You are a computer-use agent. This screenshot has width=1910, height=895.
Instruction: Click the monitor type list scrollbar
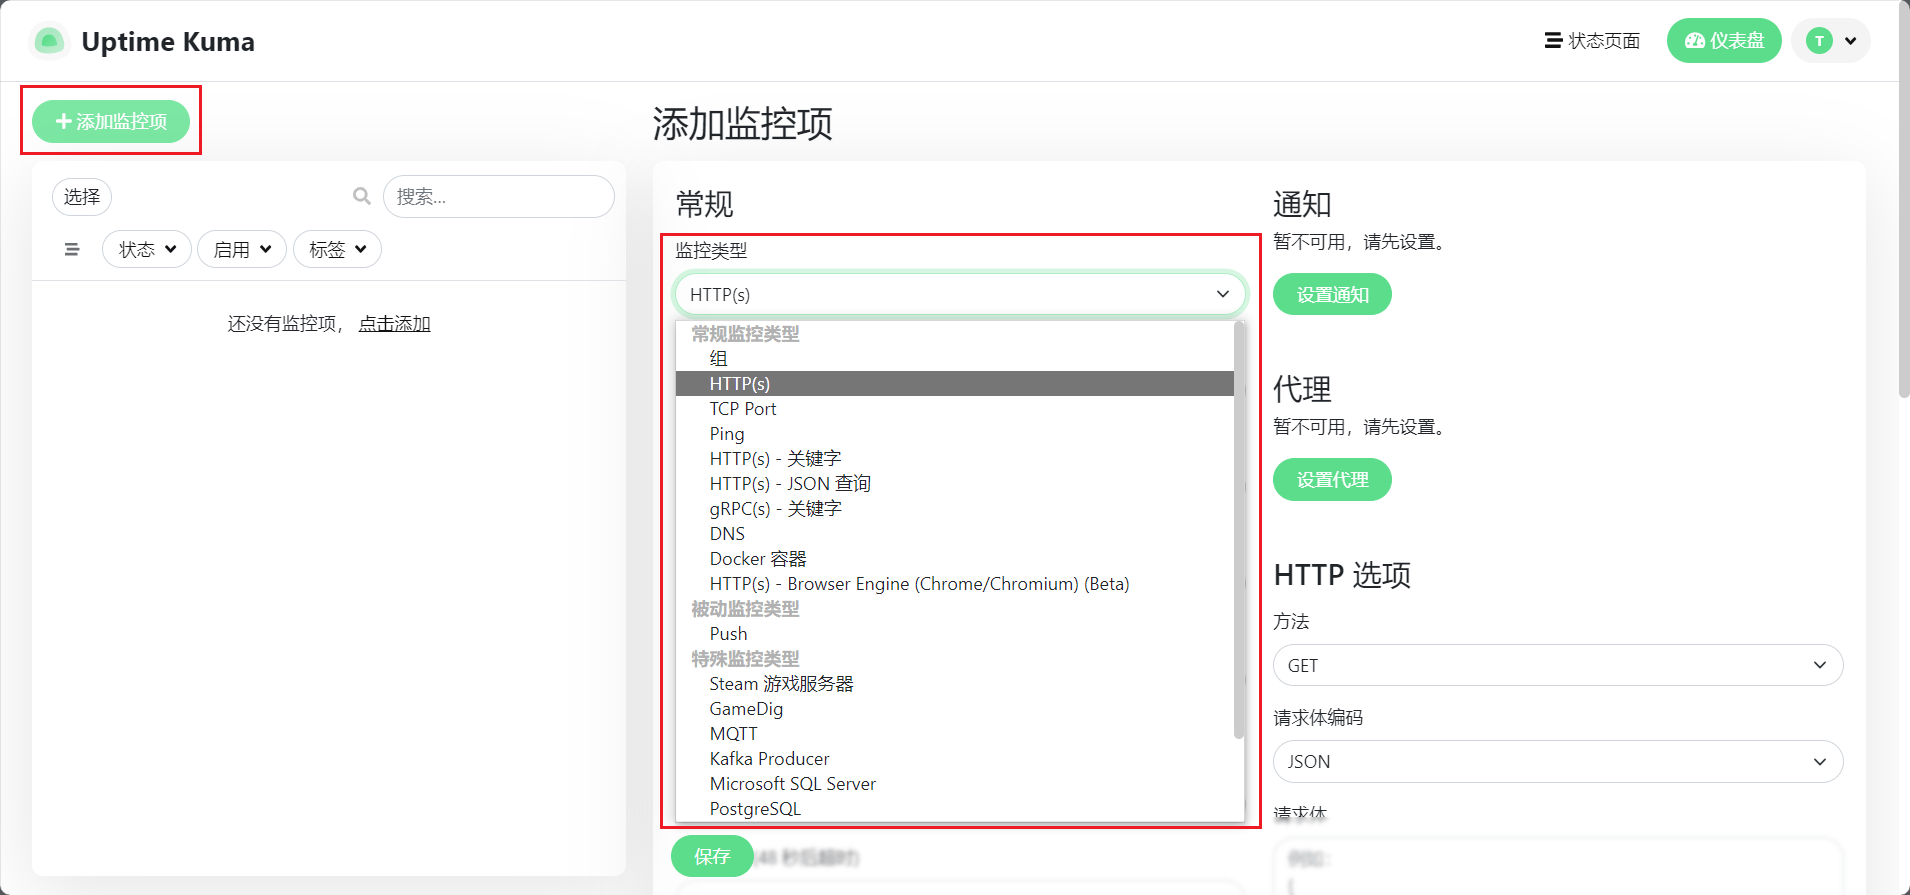(1239, 530)
